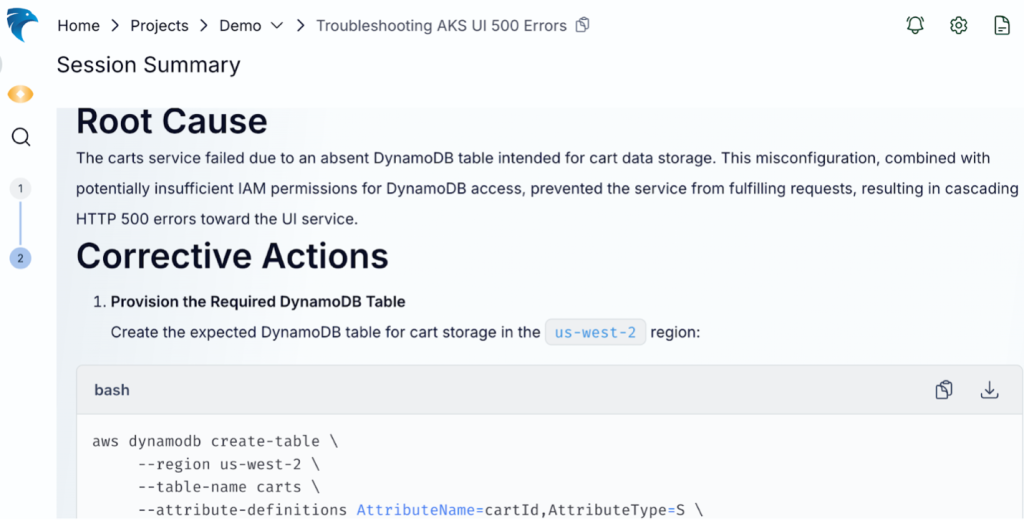Viewport: 1024px width, 521px height.
Task: Click the Provision the Required DynamoDB Table item
Action: click(x=258, y=301)
